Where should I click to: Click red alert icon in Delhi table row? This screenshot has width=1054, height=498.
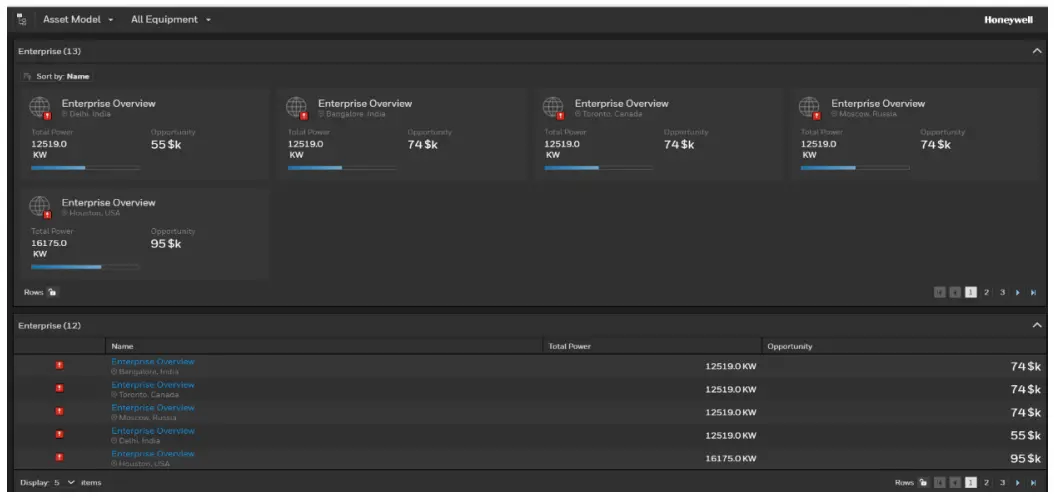coord(59,435)
